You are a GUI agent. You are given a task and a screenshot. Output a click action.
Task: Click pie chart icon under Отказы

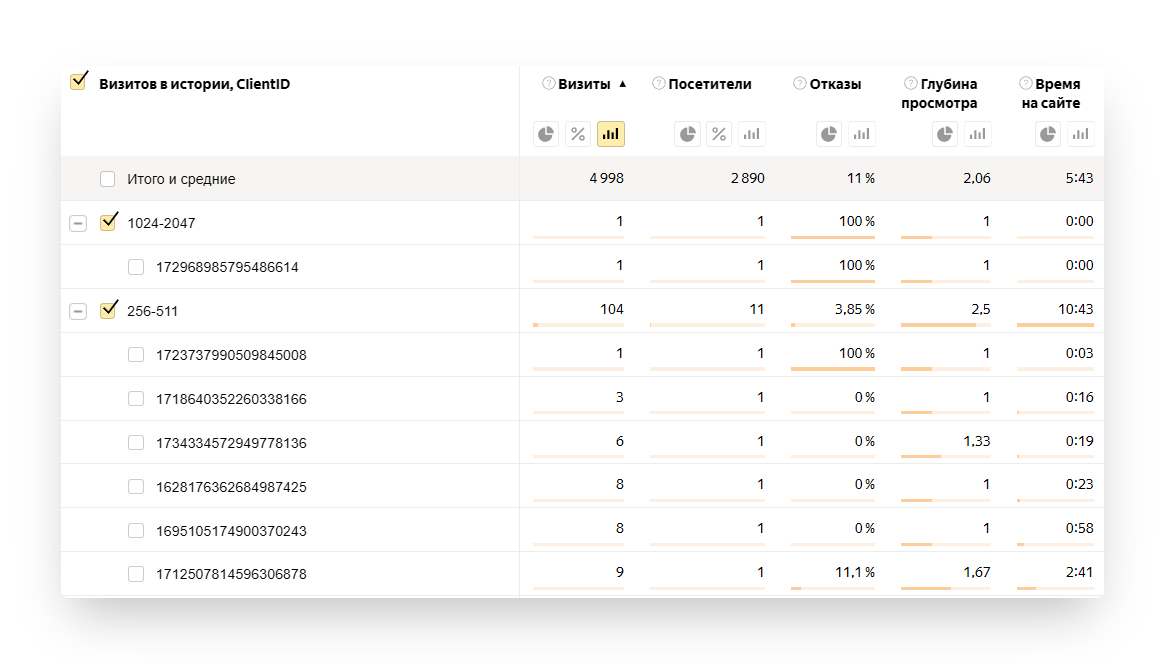pos(829,134)
